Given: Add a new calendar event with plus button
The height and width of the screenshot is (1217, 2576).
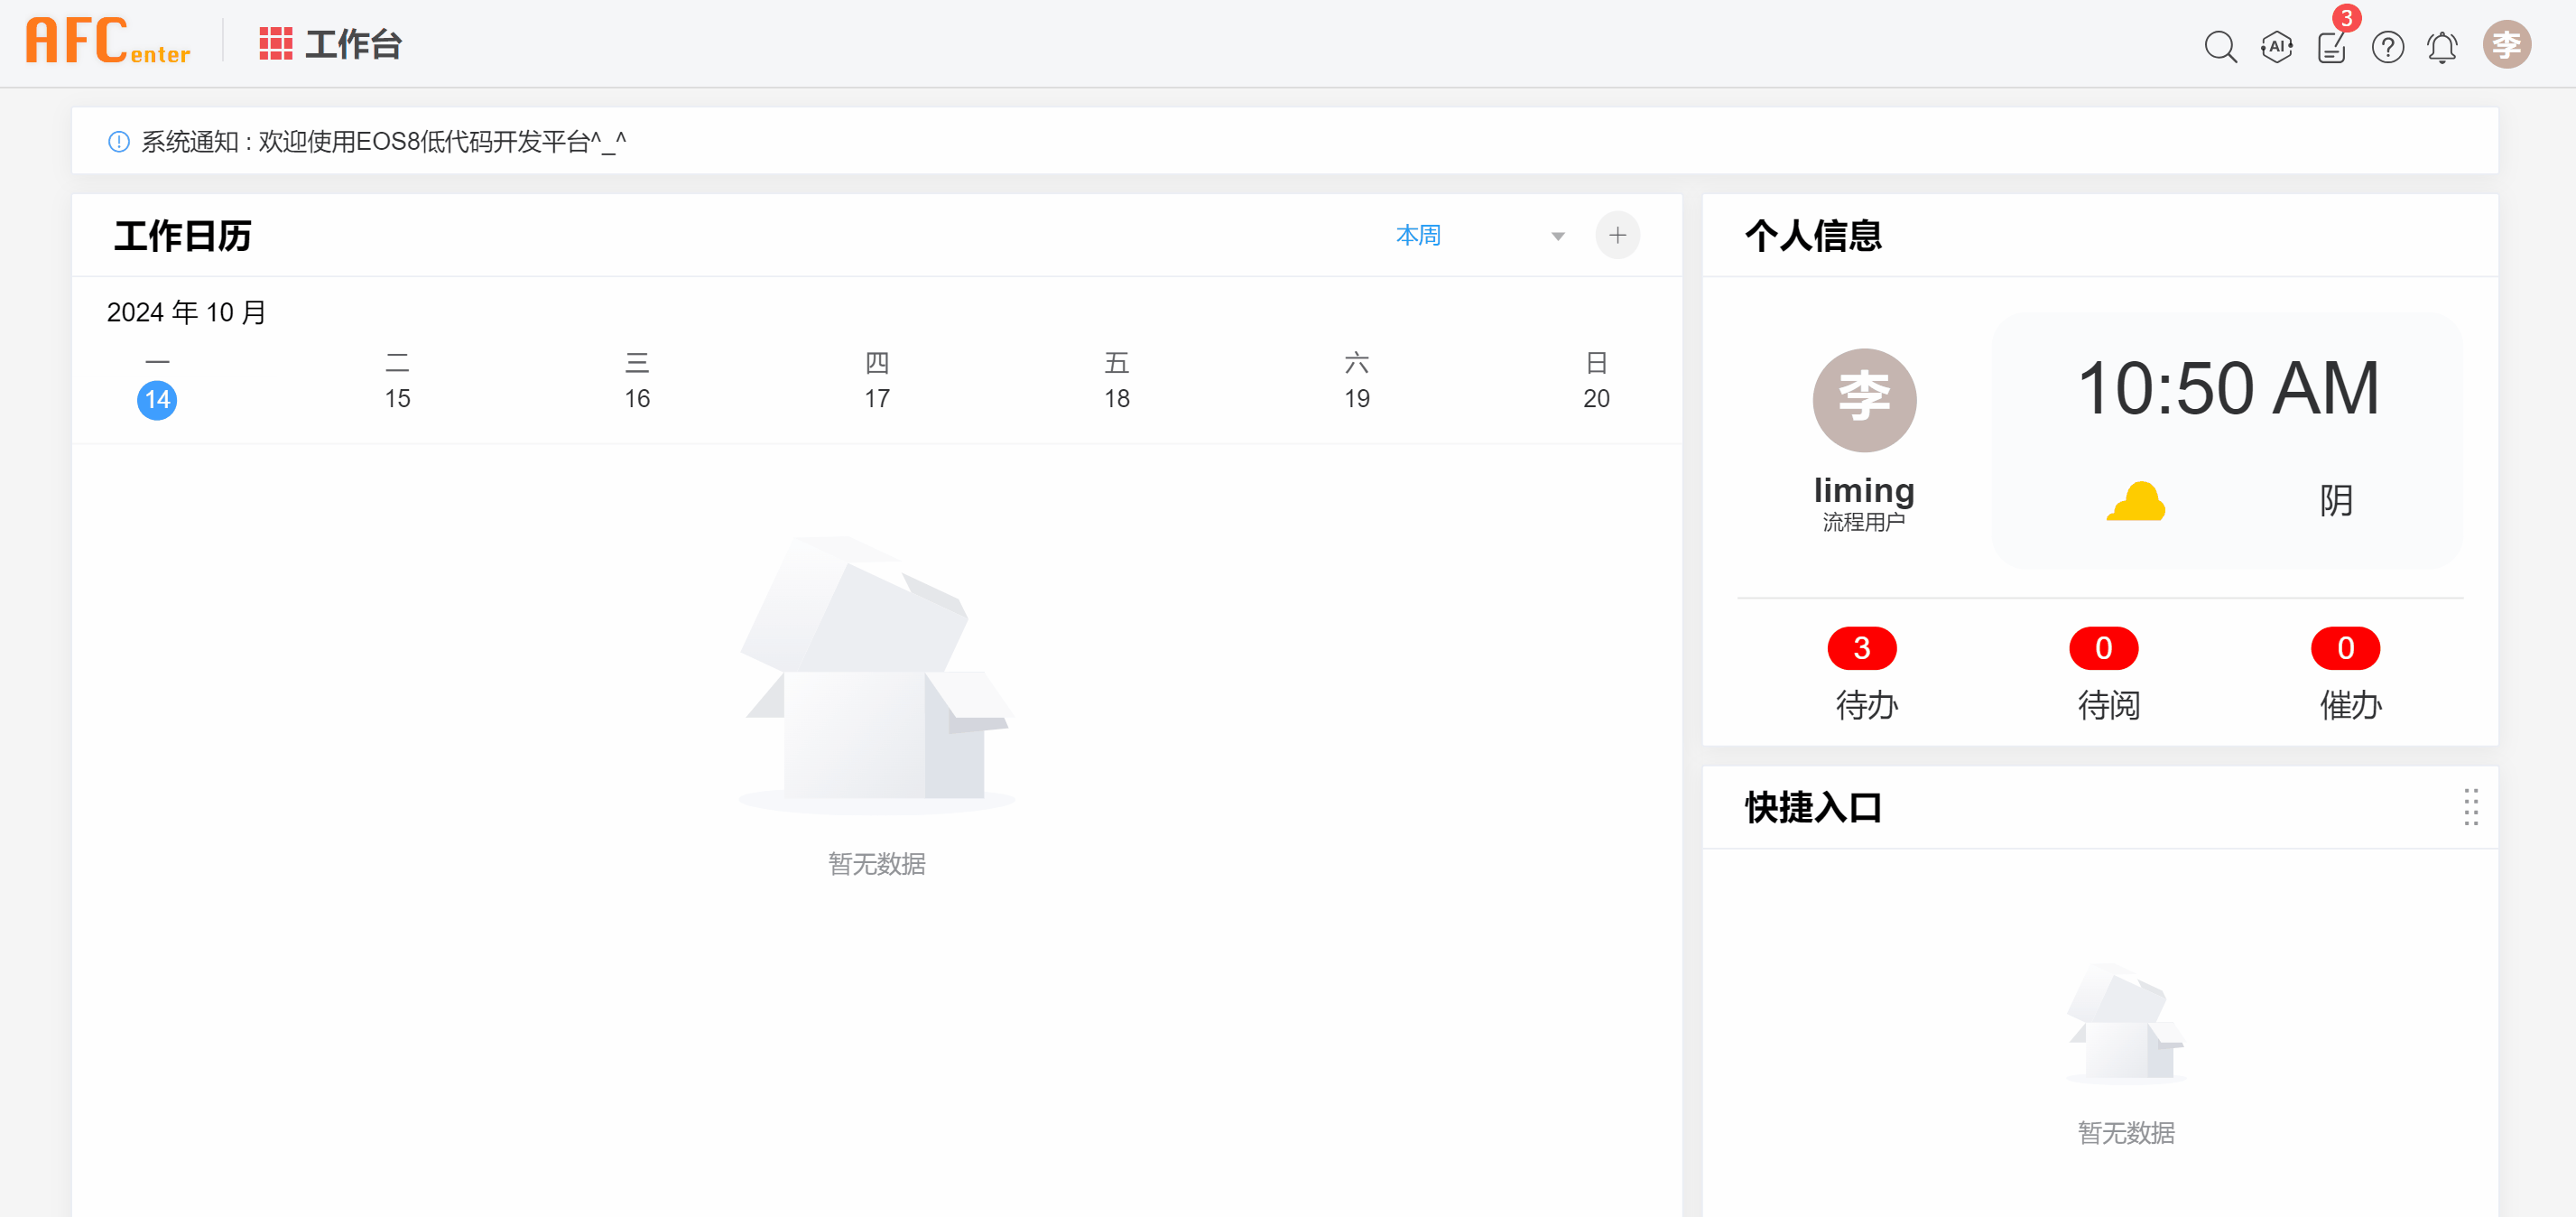Looking at the screenshot, I should pyautogui.click(x=1617, y=236).
